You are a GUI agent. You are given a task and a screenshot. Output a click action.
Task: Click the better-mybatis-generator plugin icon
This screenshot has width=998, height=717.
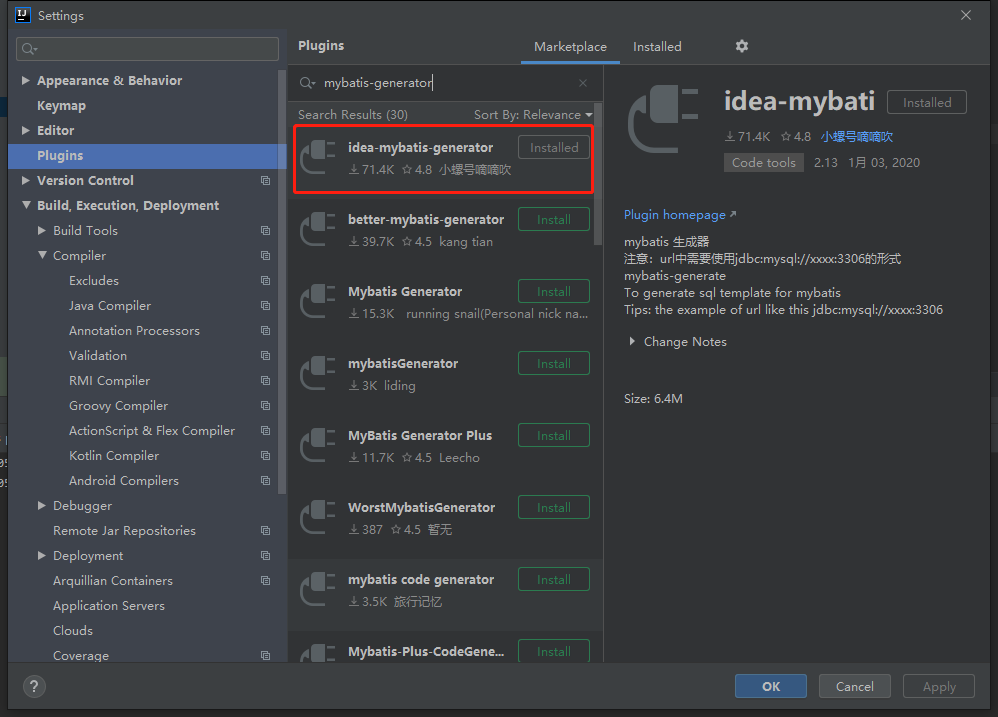point(319,230)
